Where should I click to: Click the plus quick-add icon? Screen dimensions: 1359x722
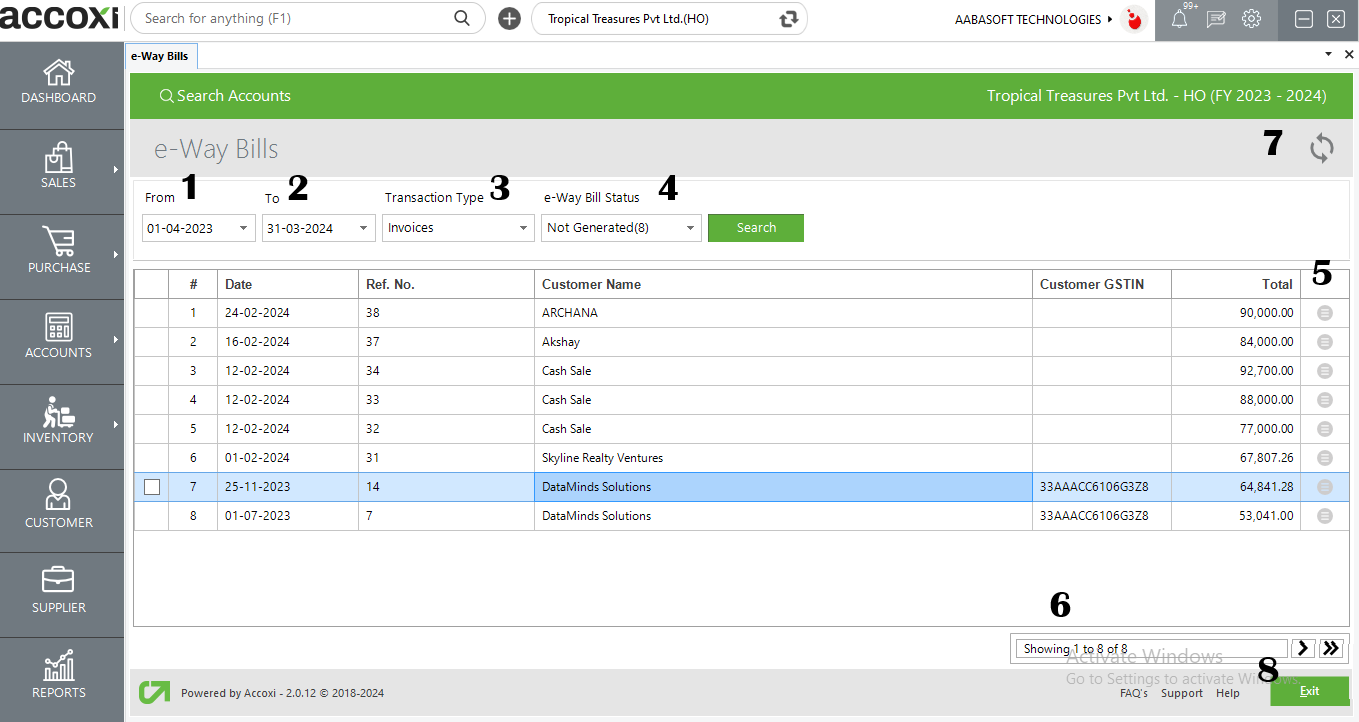509,19
